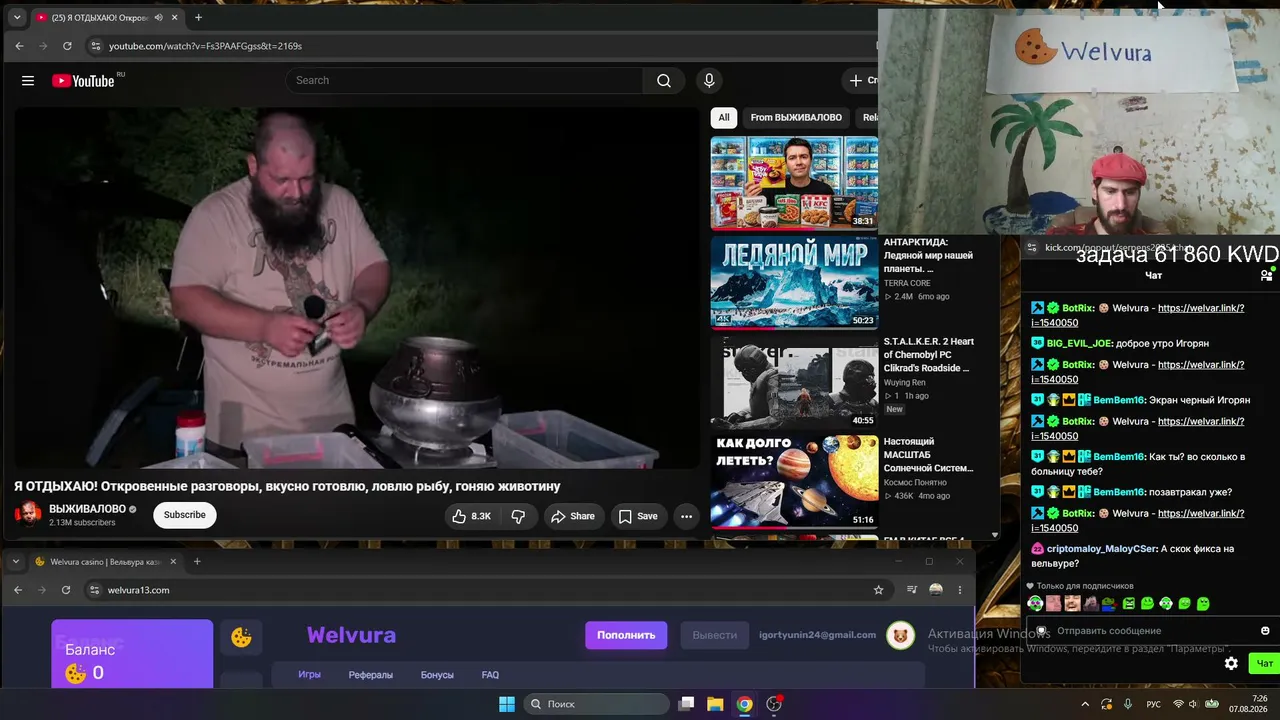Go back in the YouTube browser window
1280x720 pixels.
coord(19,46)
